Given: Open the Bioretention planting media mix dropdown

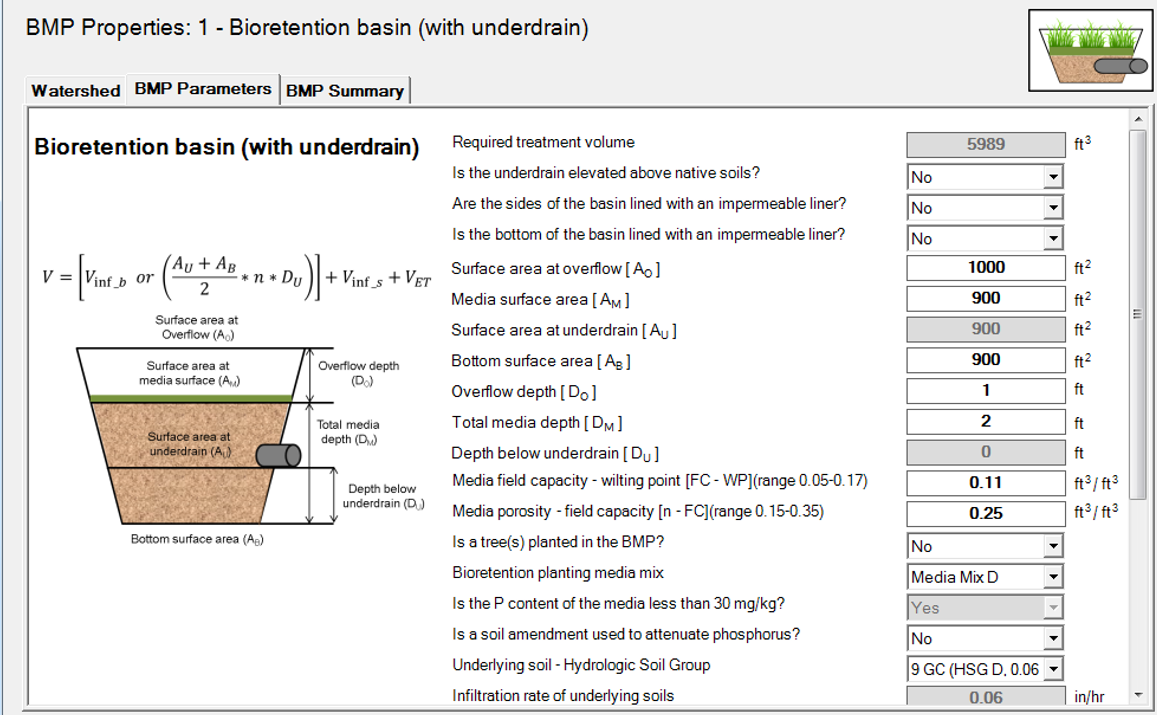Looking at the screenshot, I should coord(1051,577).
